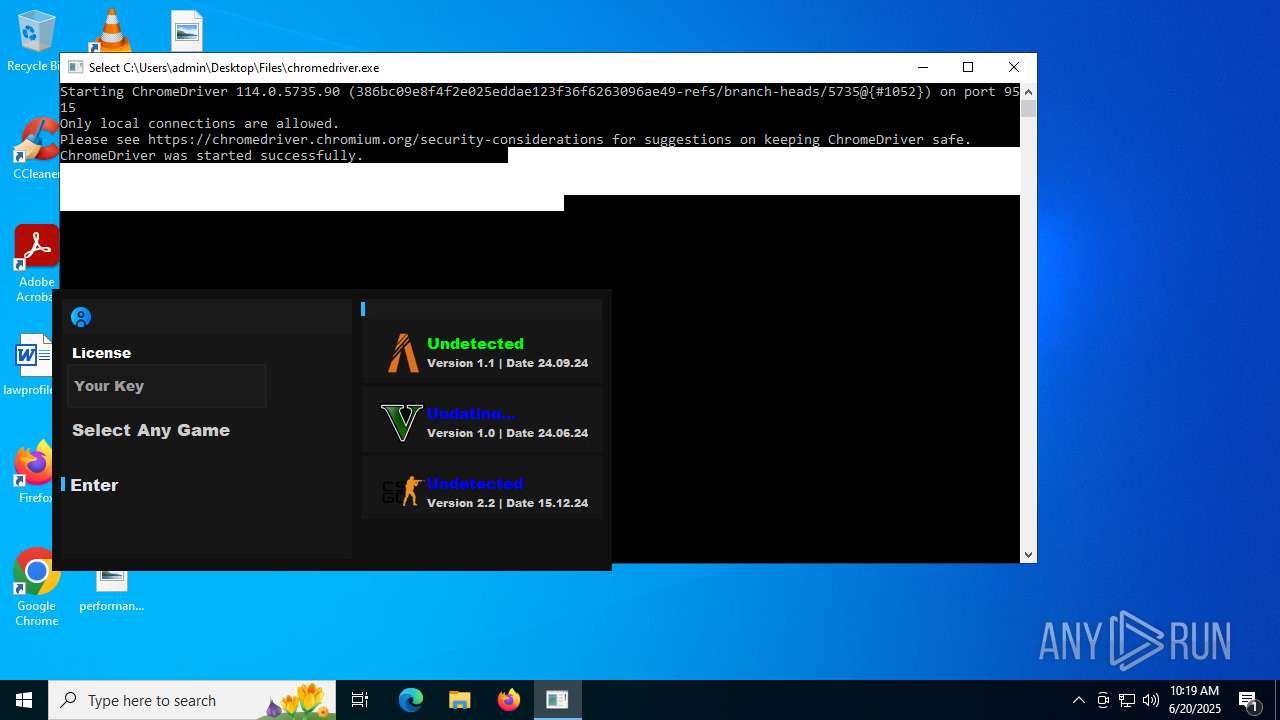Click 'ChromeDriver was started successfully.' line
Viewport: 1280px width, 720px height.
212,155
